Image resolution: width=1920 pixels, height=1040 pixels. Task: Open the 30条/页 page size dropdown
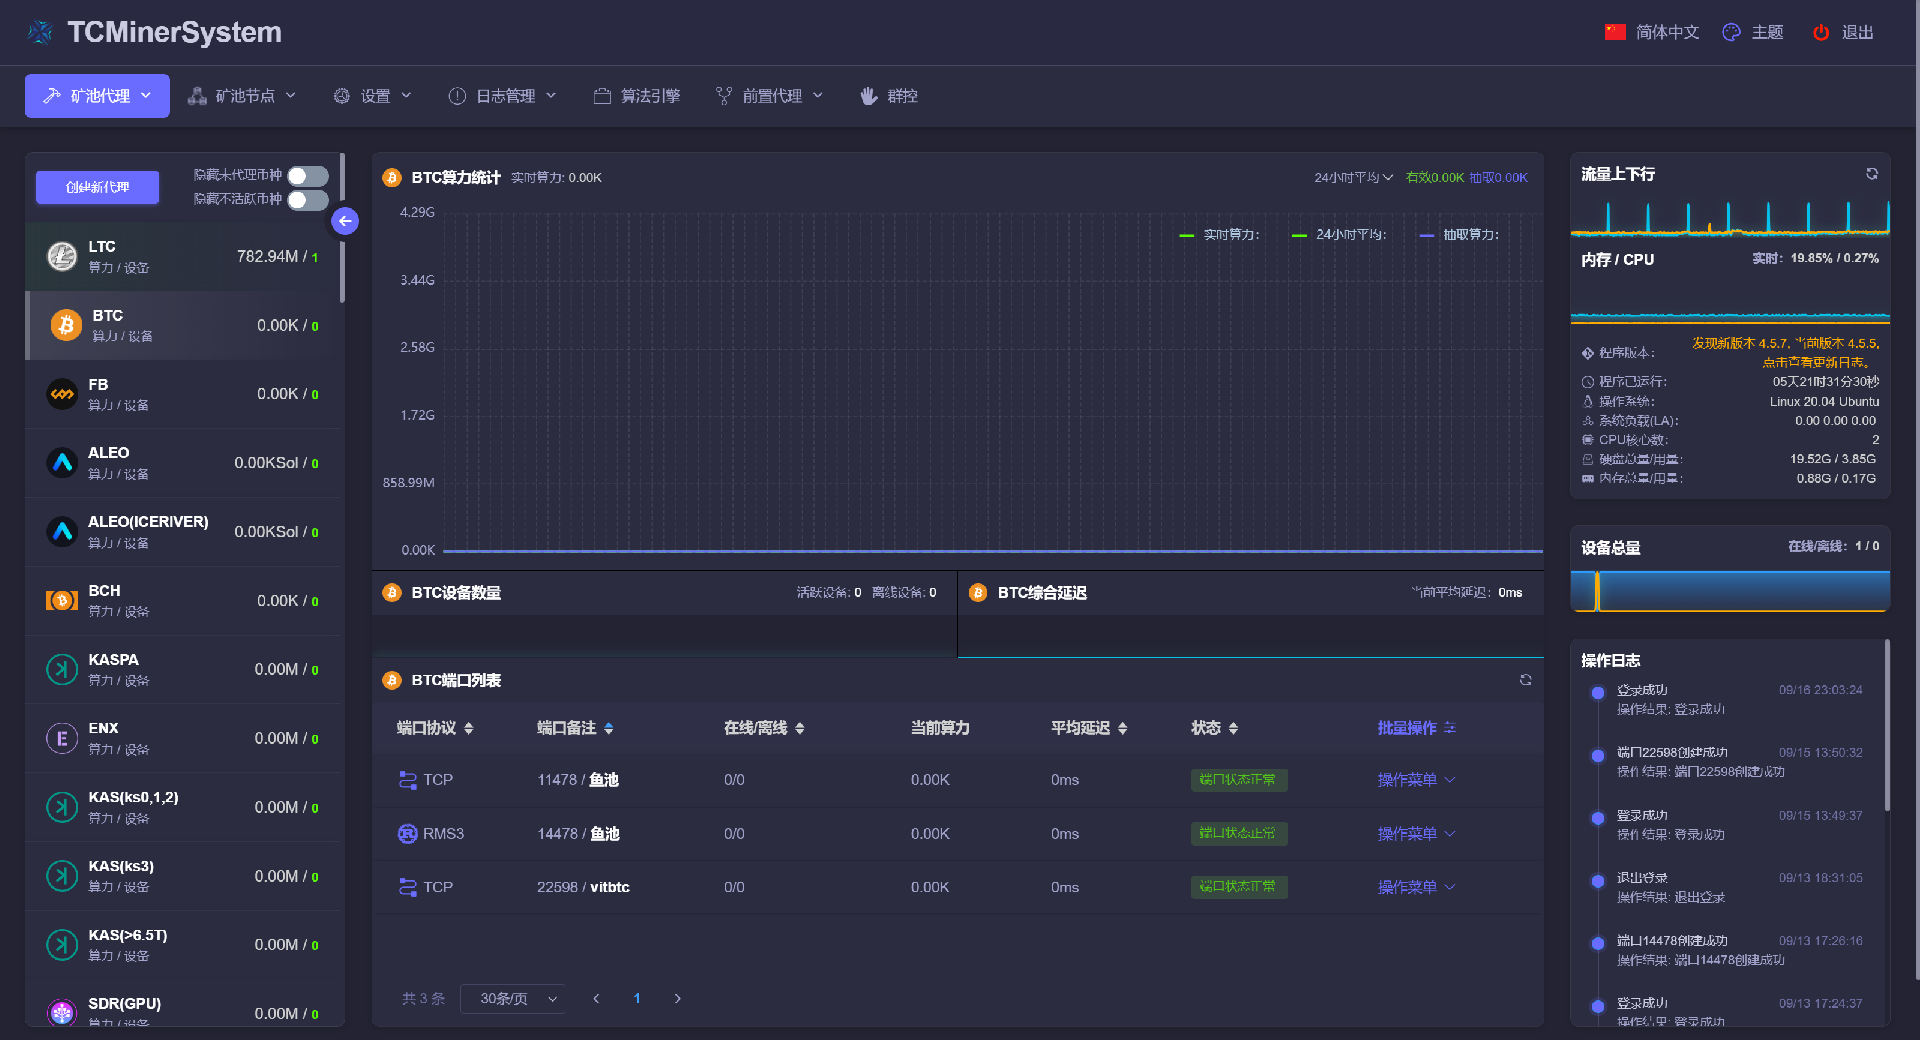coord(514,999)
